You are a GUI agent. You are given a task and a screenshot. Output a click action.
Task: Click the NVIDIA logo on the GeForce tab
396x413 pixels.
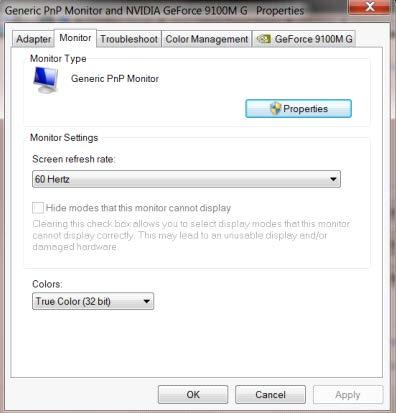pyautogui.click(x=263, y=39)
